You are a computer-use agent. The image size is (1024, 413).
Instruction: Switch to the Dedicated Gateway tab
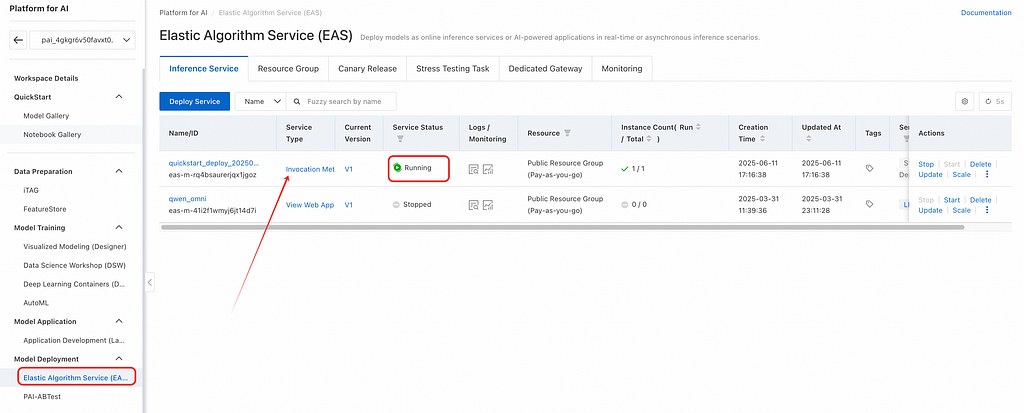[x=545, y=69]
